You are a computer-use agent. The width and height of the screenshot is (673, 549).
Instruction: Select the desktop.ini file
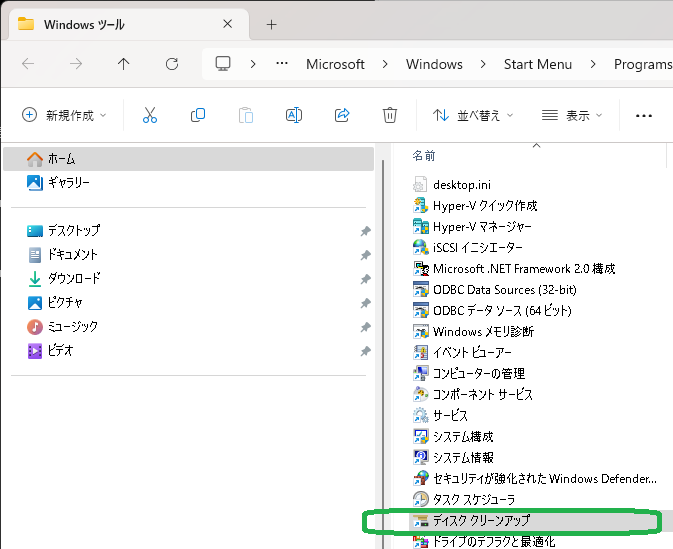click(x=452, y=185)
